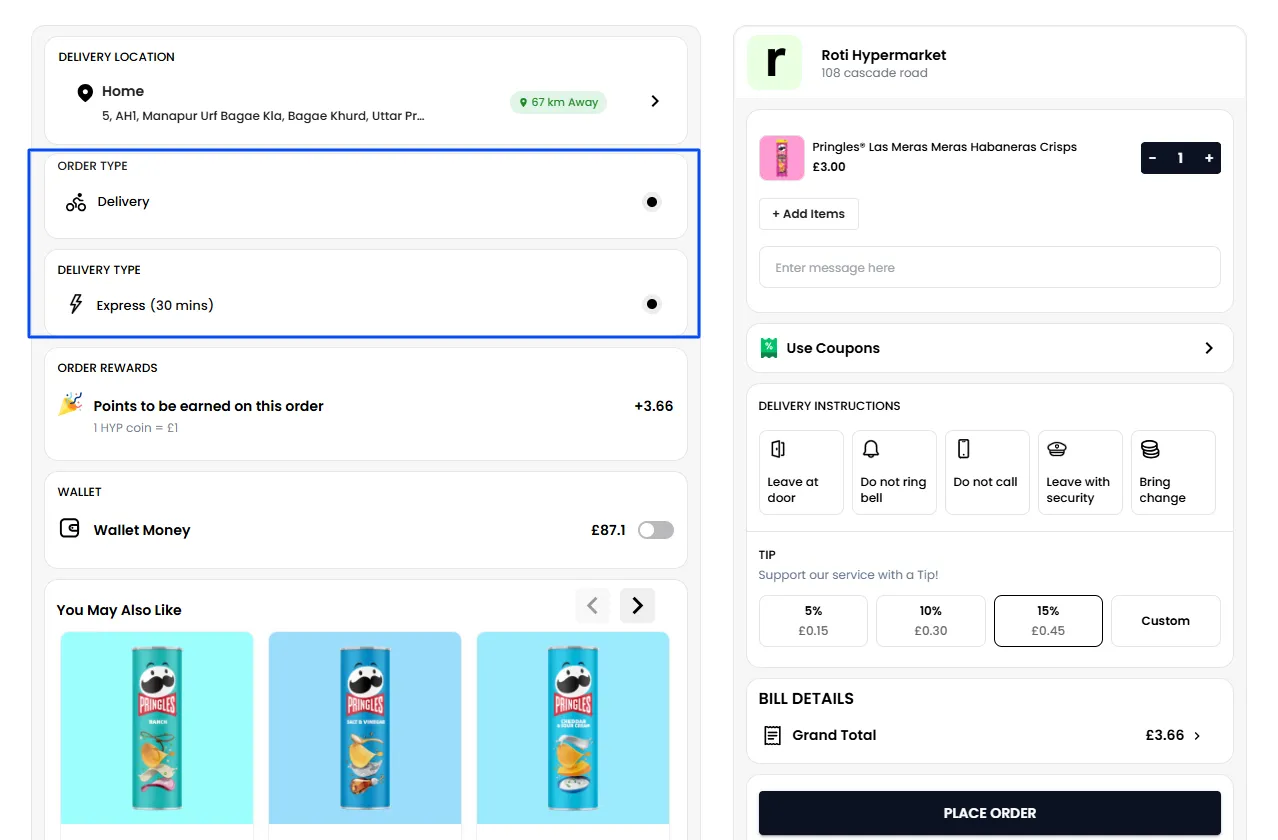Click the 1 HYP coin = £1 text
The height and width of the screenshot is (840, 1278).
(x=136, y=428)
